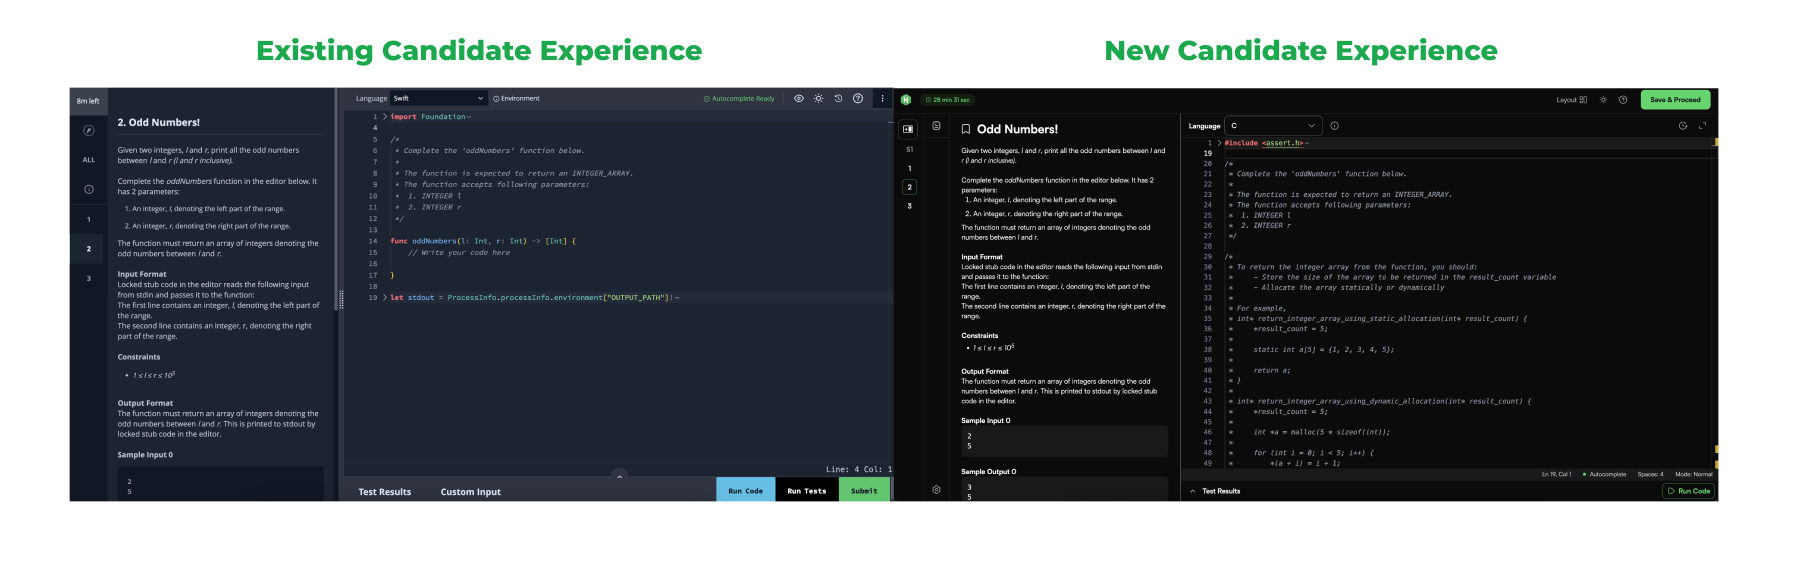This screenshot has height=574, width=1794.
Task: Open the Layout option in new header
Action: coord(1571,99)
